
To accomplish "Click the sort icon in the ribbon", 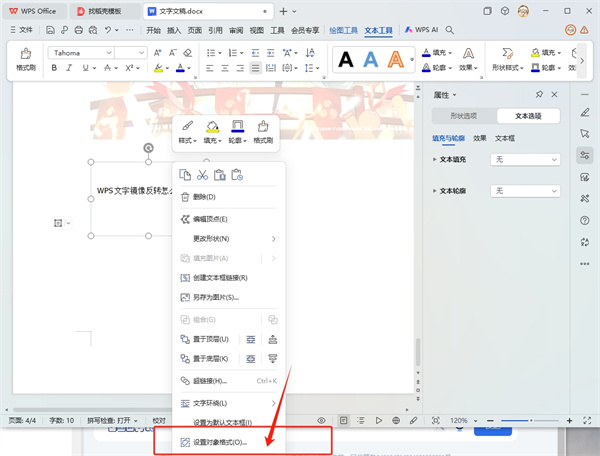I will click(x=310, y=53).
